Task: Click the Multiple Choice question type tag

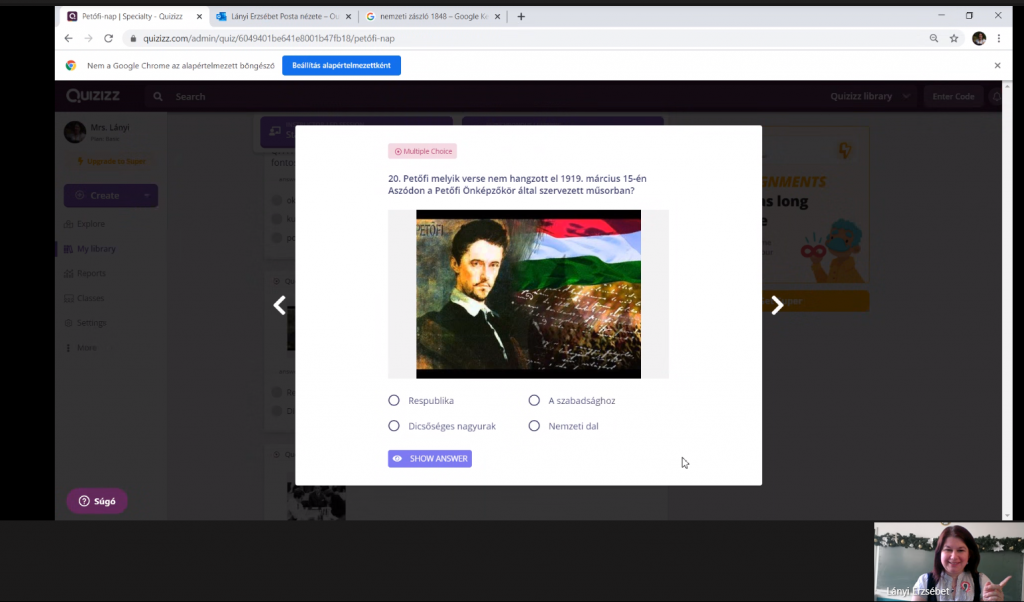Action: (x=423, y=151)
